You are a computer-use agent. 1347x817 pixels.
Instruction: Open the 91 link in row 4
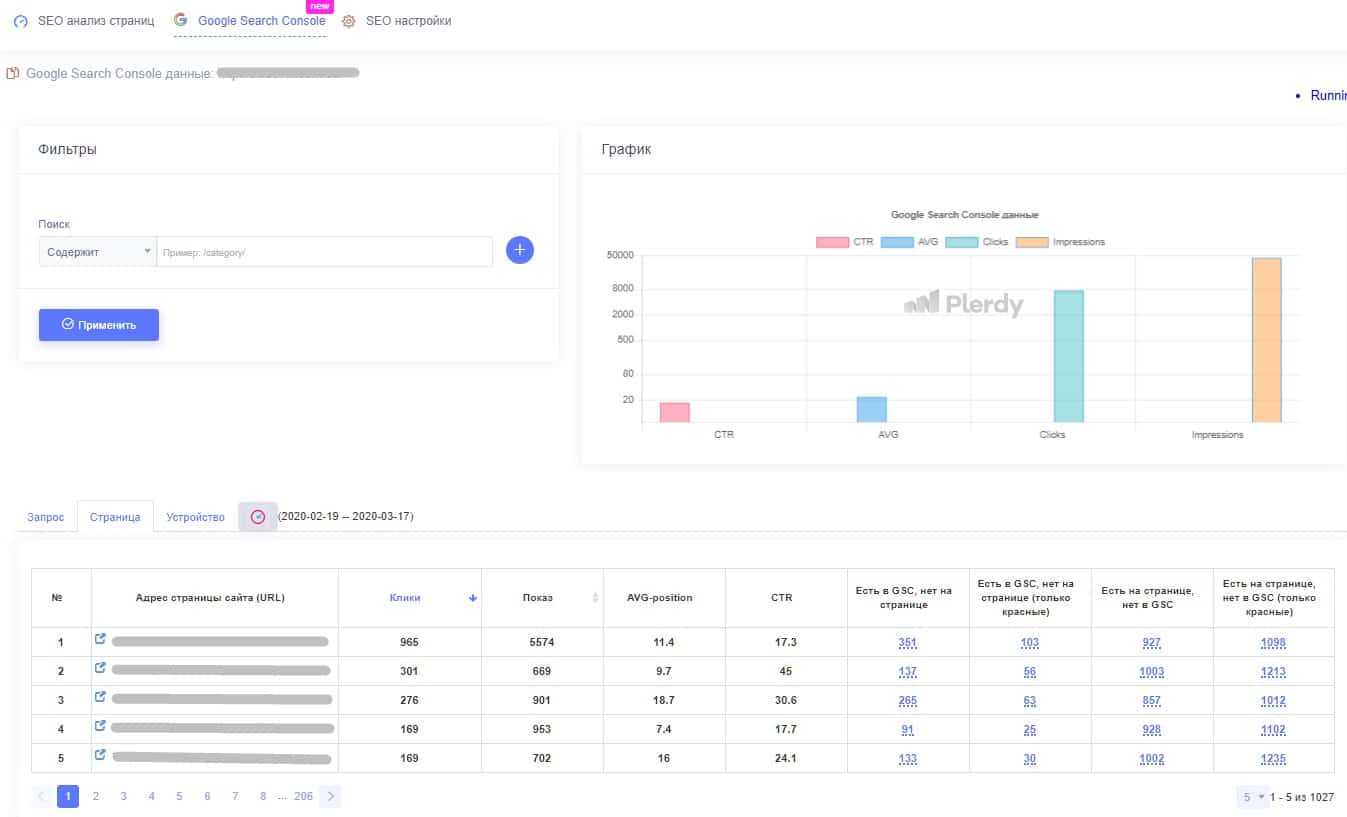(x=908, y=730)
